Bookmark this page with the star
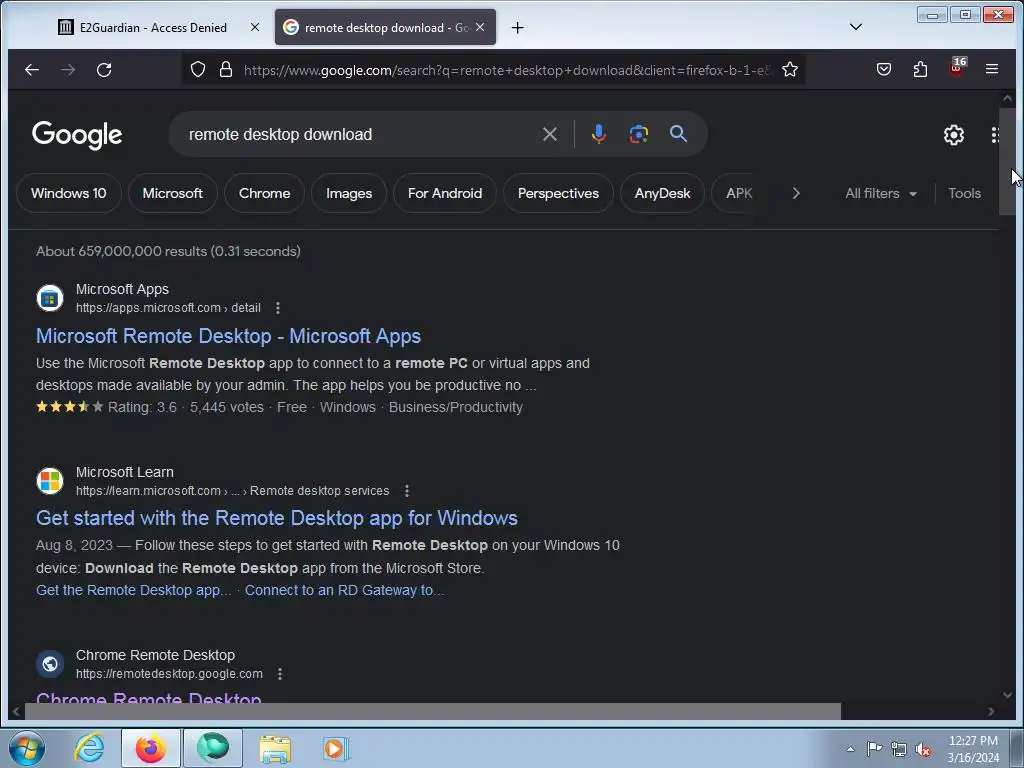This screenshot has height=768, width=1024. 790,69
